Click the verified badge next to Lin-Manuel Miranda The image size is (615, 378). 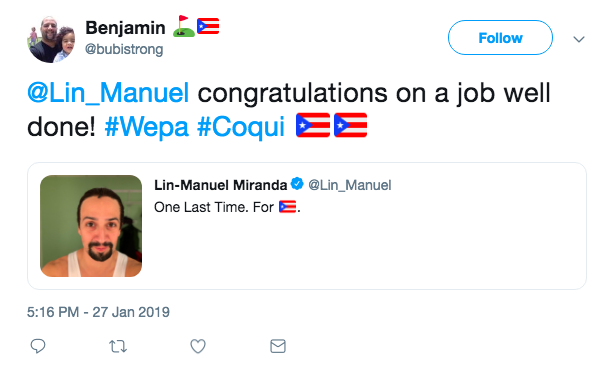(297, 184)
